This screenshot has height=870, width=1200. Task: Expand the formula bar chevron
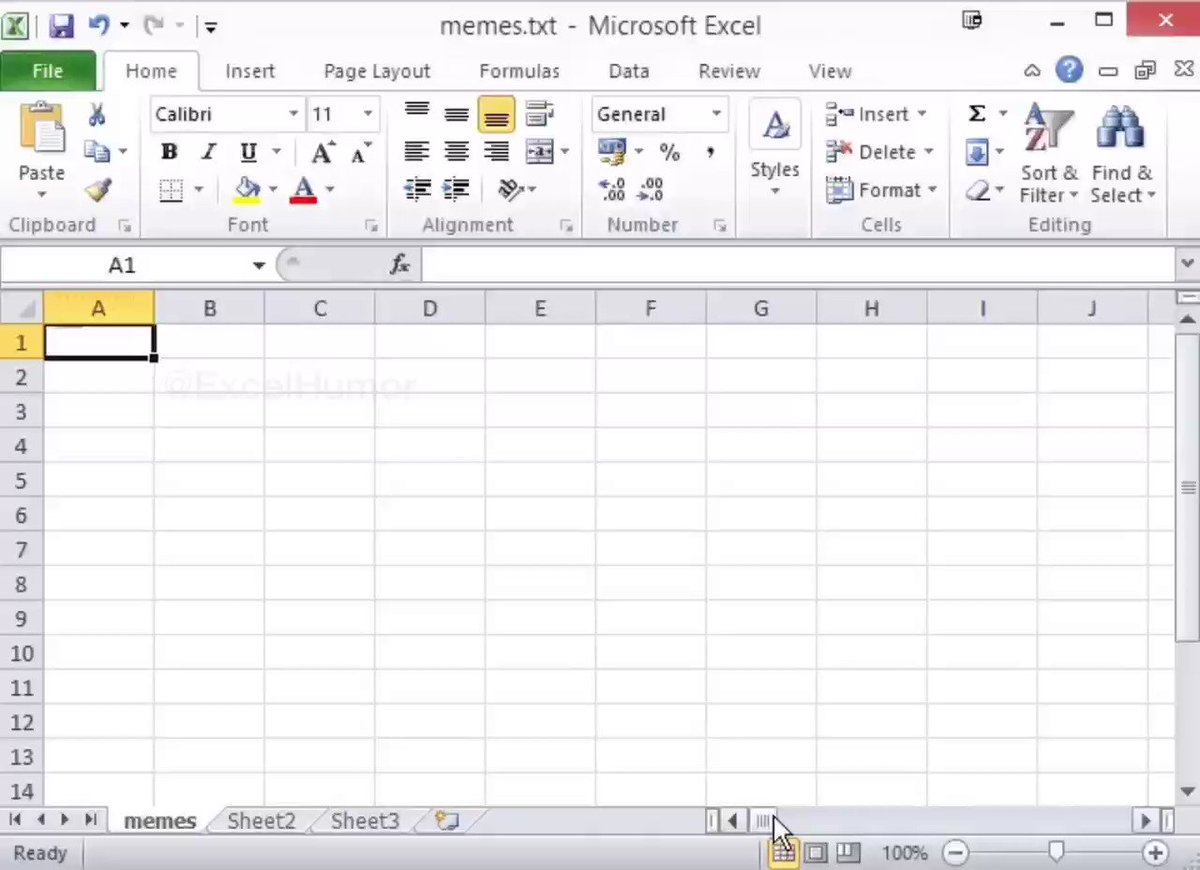[x=1188, y=265]
